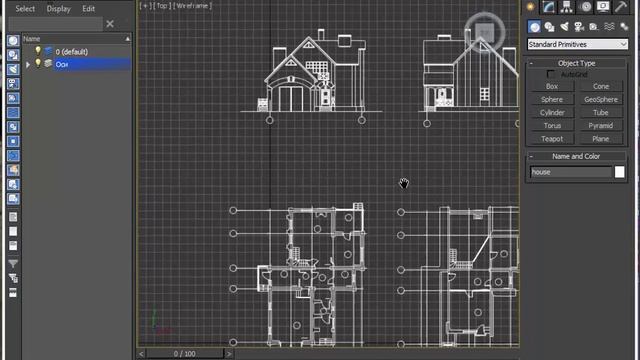Image resolution: width=640 pixels, height=360 pixels.
Task: Toggle Display Geometry filter in scene explorer
Action: (13, 40)
